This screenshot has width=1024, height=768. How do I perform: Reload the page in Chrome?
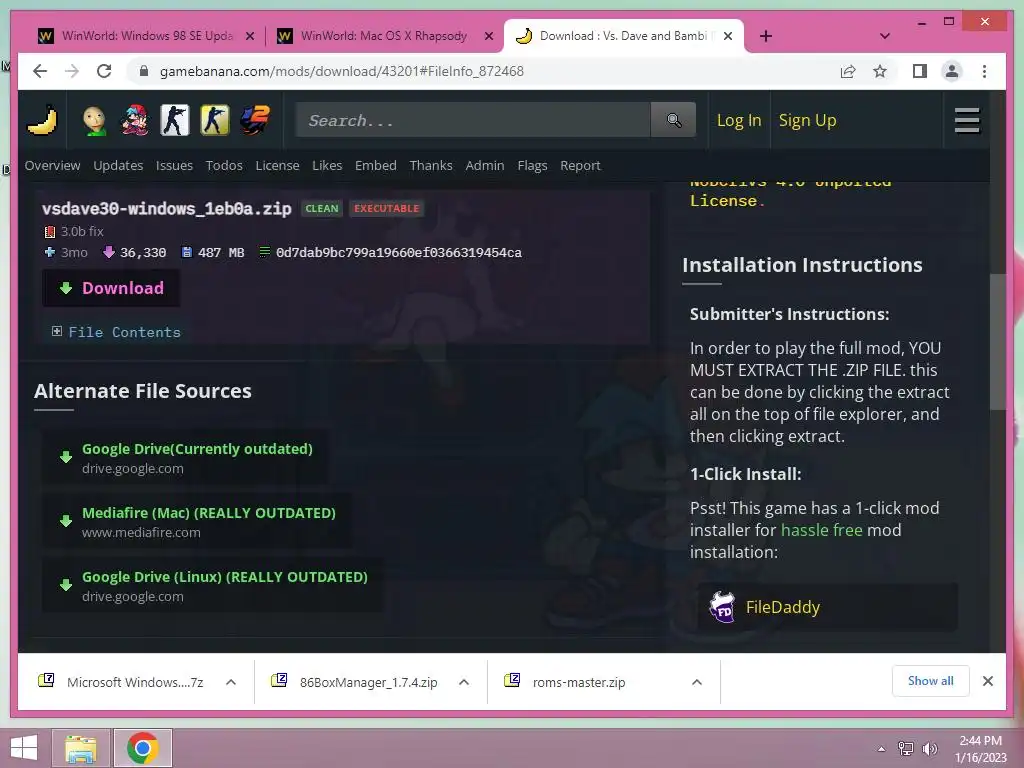click(x=104, y=71)
